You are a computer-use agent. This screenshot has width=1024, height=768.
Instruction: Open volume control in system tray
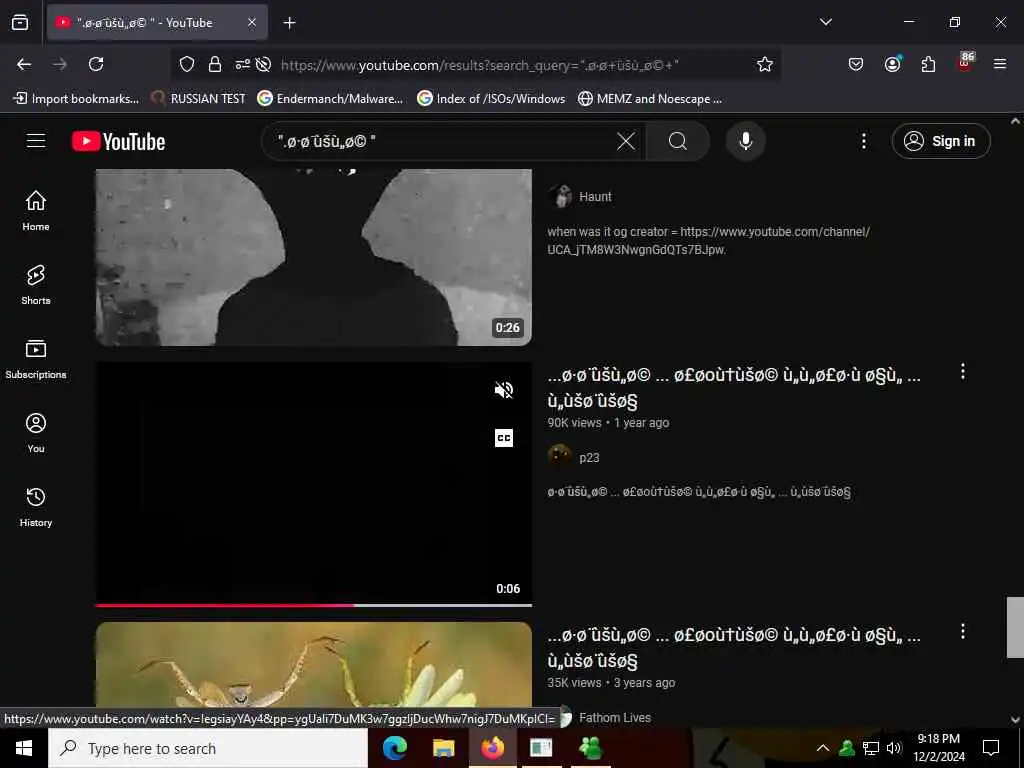tap(894, 748)
